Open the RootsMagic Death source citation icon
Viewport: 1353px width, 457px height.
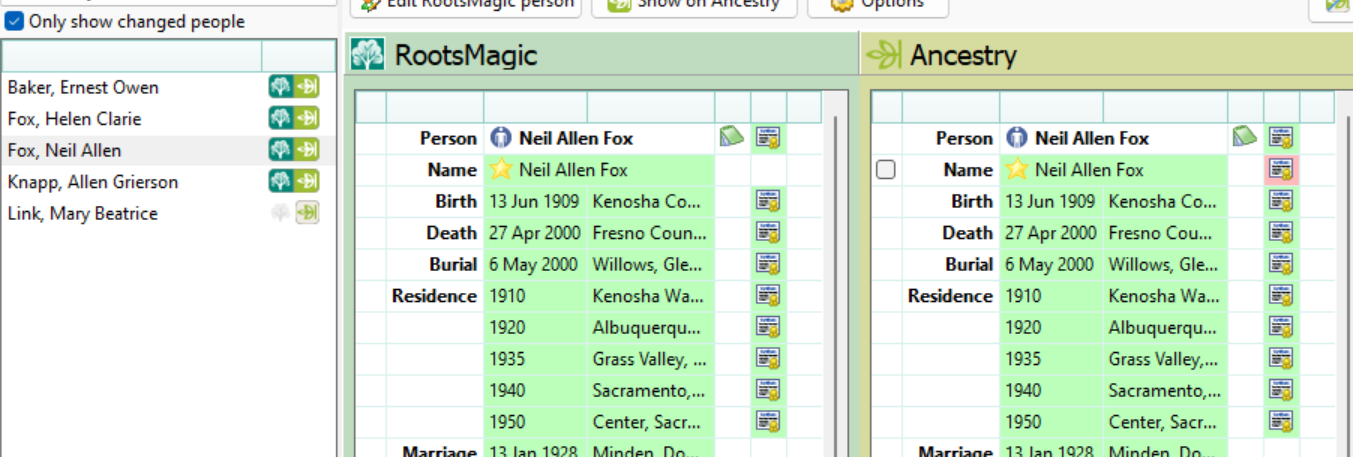coord(768,233)
